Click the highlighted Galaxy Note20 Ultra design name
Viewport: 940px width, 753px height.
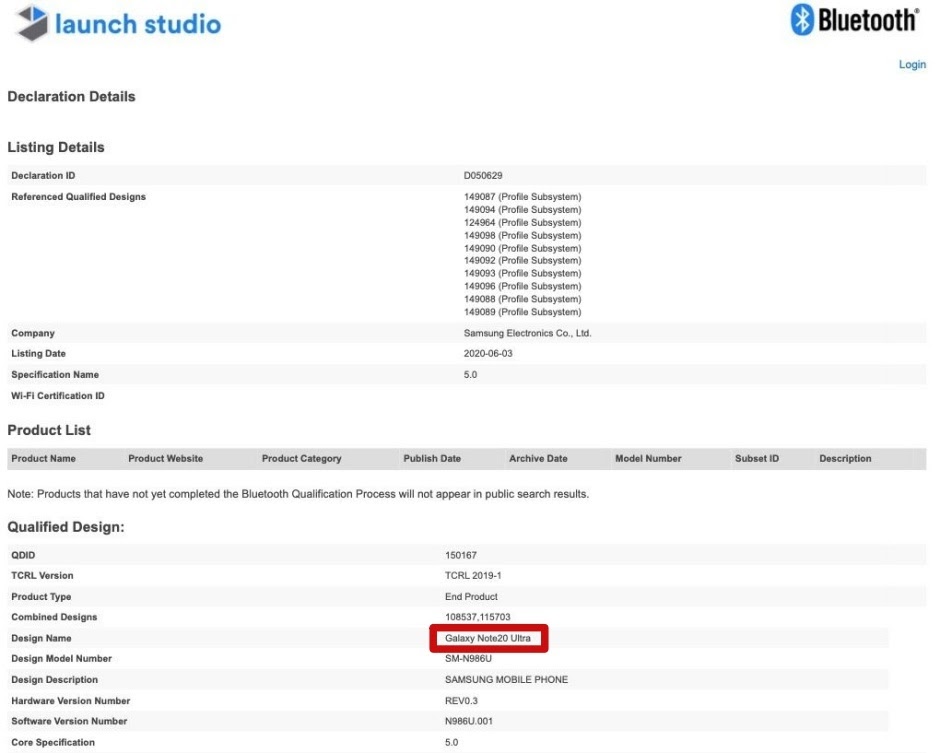(488, 638)
